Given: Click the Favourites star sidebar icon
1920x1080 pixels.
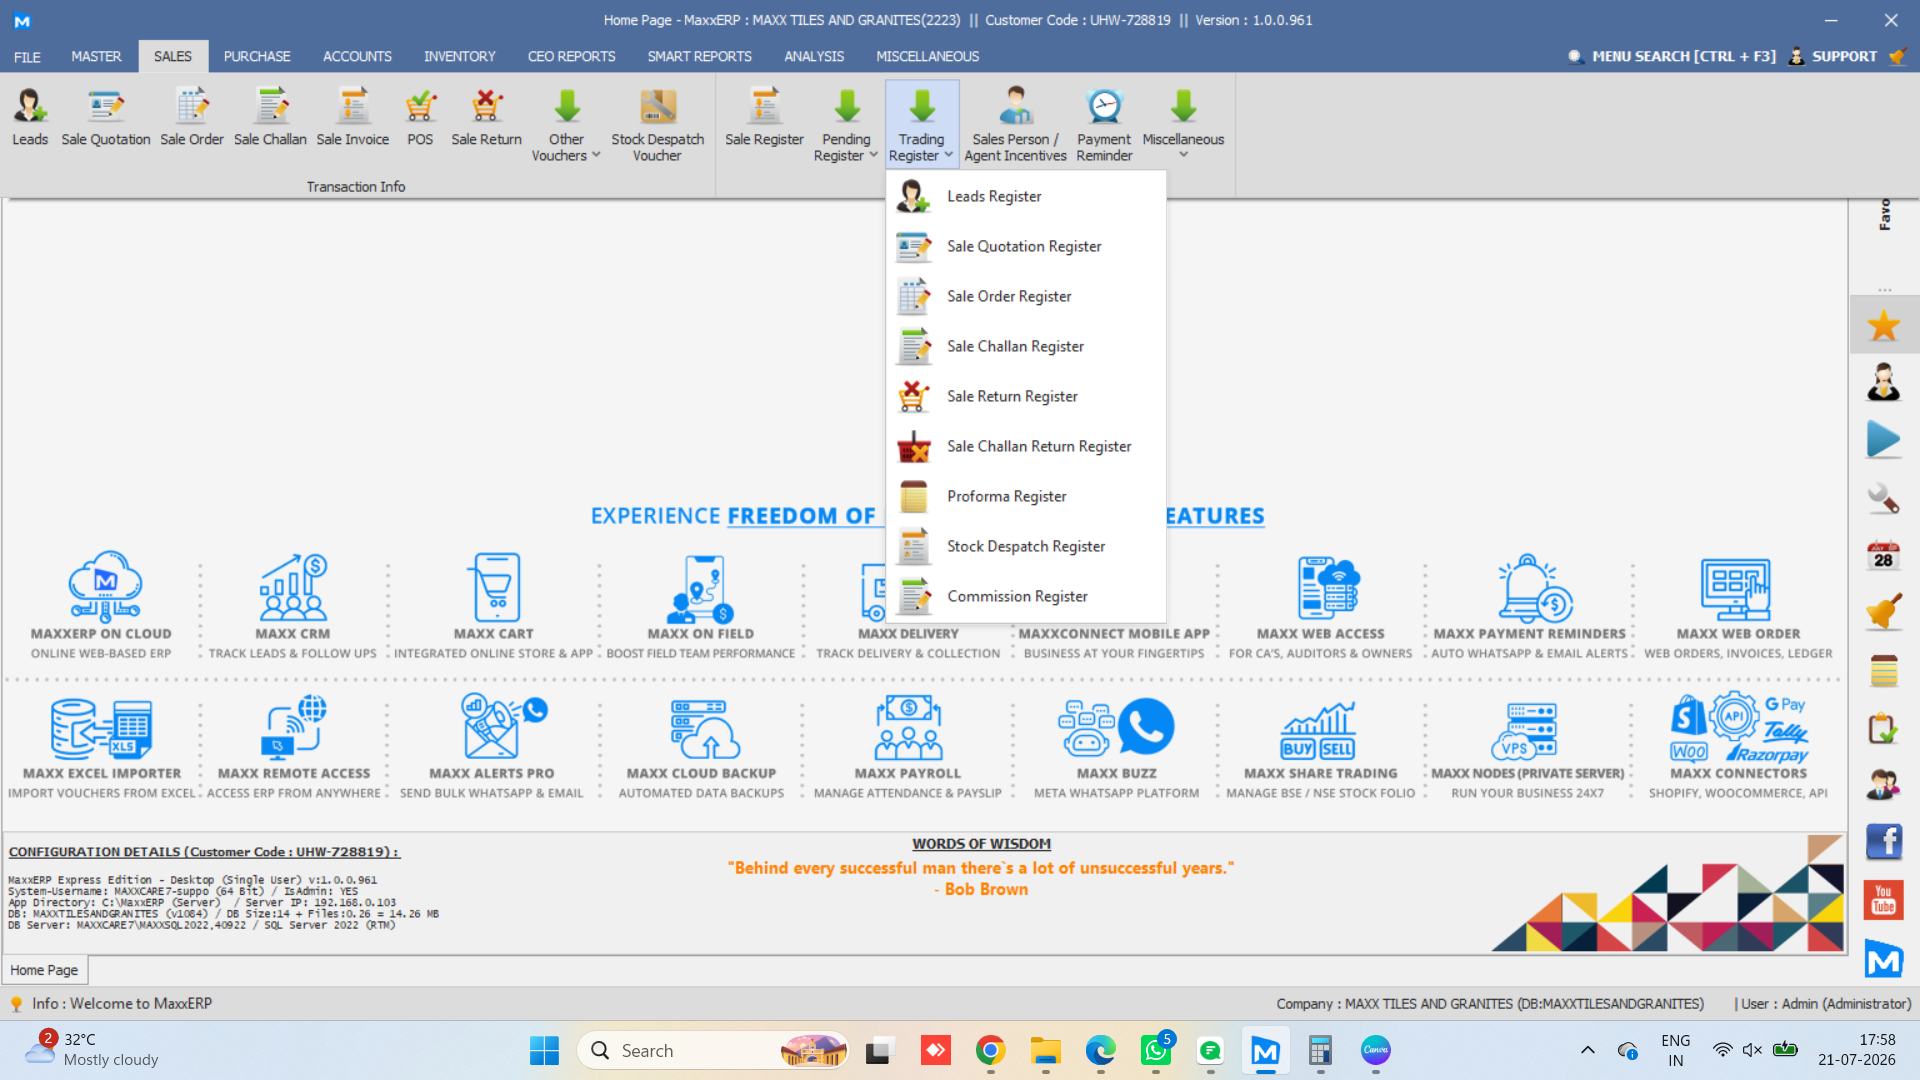Looking at the screenshot, I should point(1883,325).
